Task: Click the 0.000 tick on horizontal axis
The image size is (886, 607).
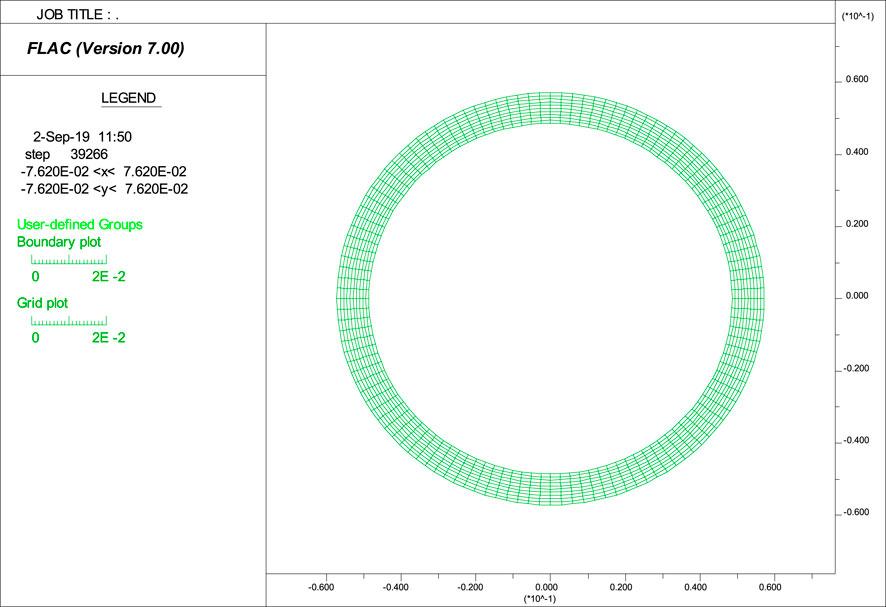Action: tap(548, 588)
